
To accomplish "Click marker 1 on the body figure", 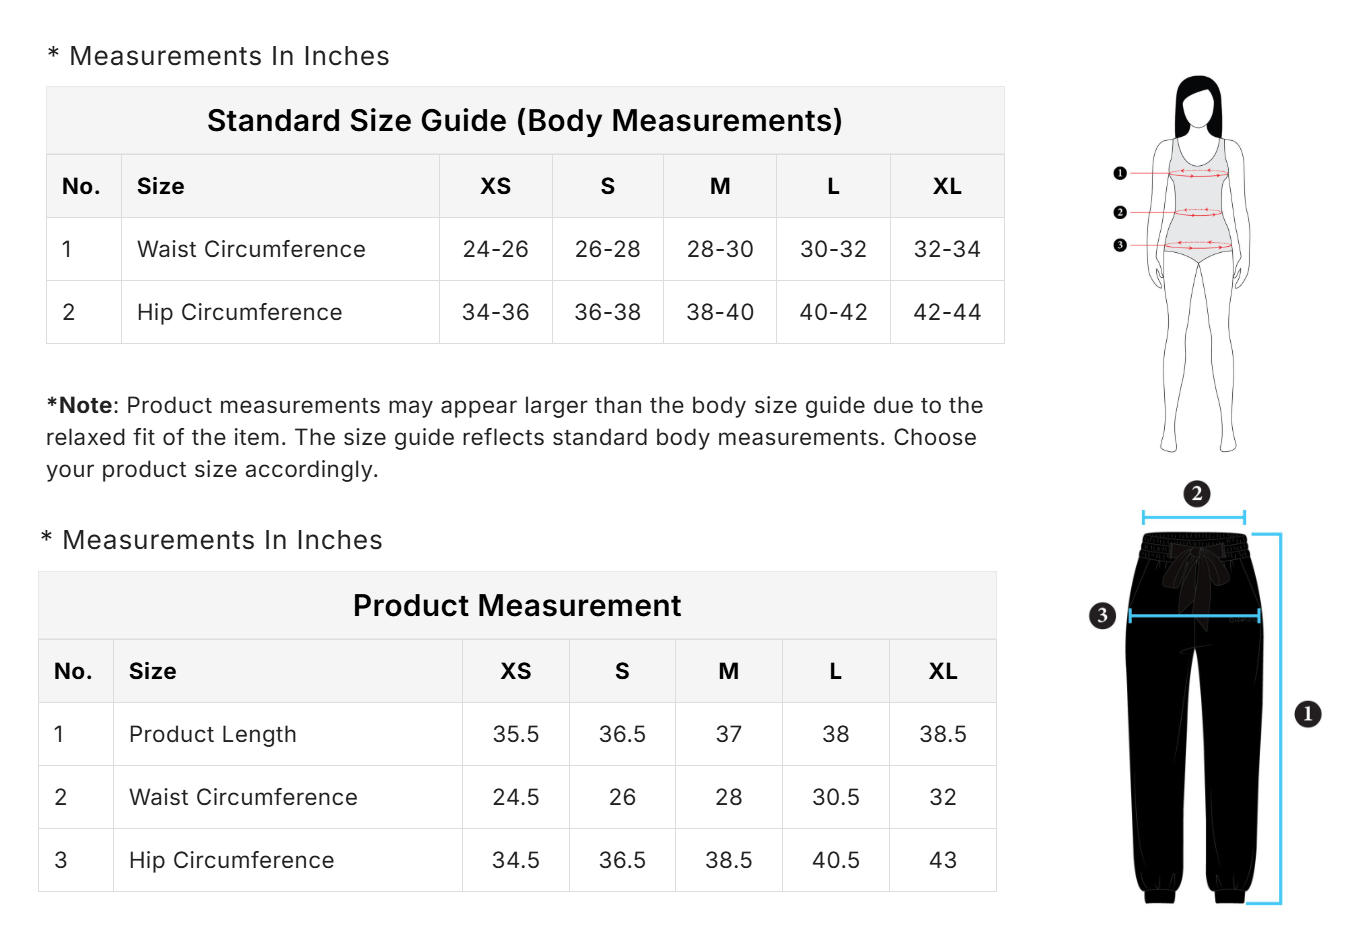I will (1120, 173).
